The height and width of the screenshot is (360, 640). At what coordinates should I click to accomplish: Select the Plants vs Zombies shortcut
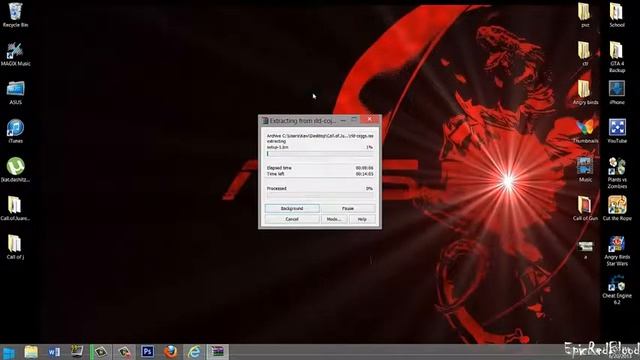point(617,173)
